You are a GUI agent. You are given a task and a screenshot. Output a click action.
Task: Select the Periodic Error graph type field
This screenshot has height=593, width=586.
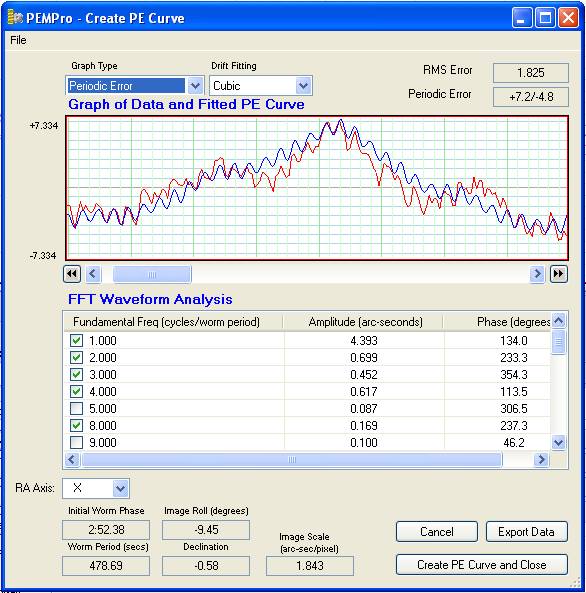tap(126, 86)
